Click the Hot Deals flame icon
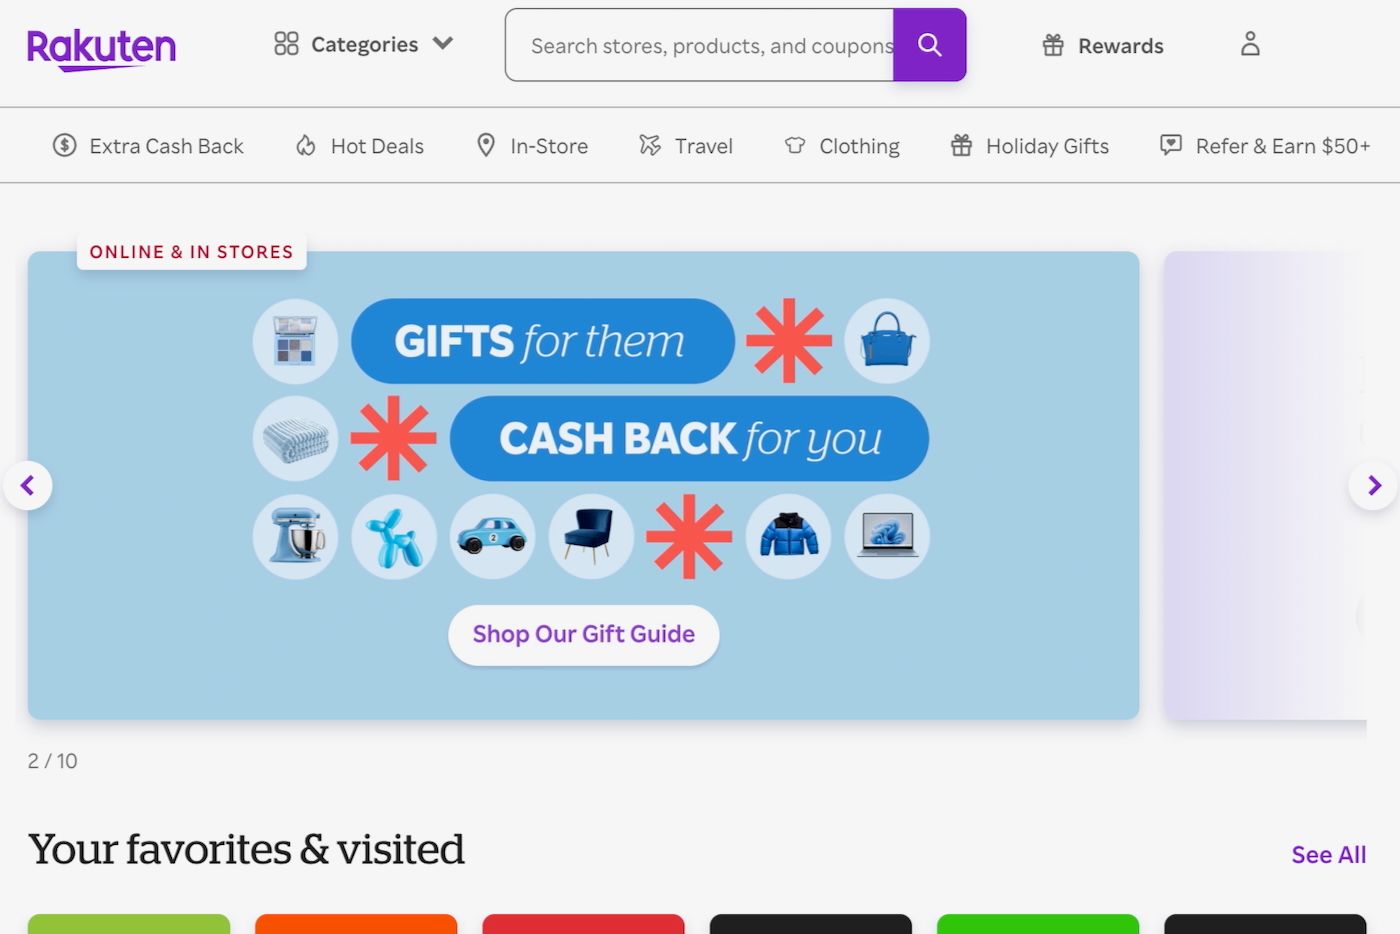The height and width of the screenshot is (934, 1400). [x=306, y=146]
